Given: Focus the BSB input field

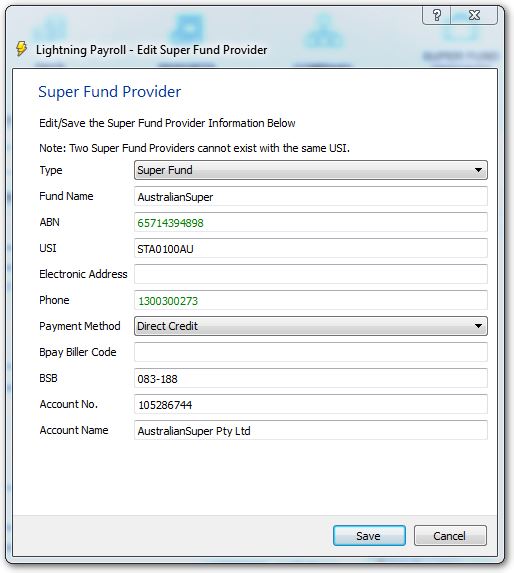Looking at the screenshot, I should pyautogui.click(x=311, y=378).
